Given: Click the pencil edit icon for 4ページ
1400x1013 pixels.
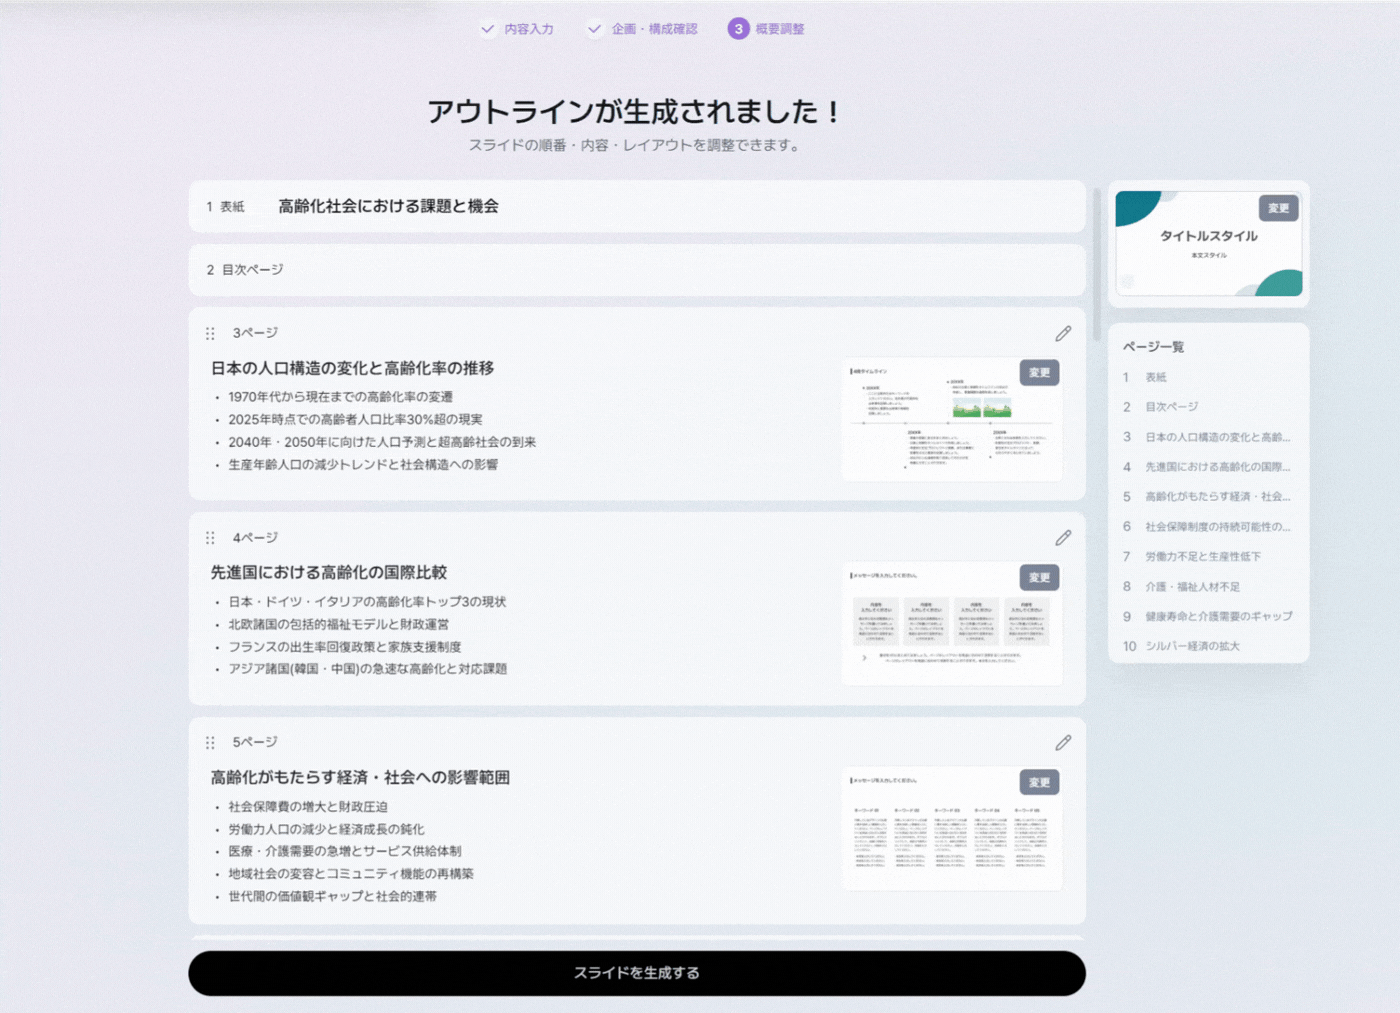Looking at the screenshot, I should (x=1063, y=538).
